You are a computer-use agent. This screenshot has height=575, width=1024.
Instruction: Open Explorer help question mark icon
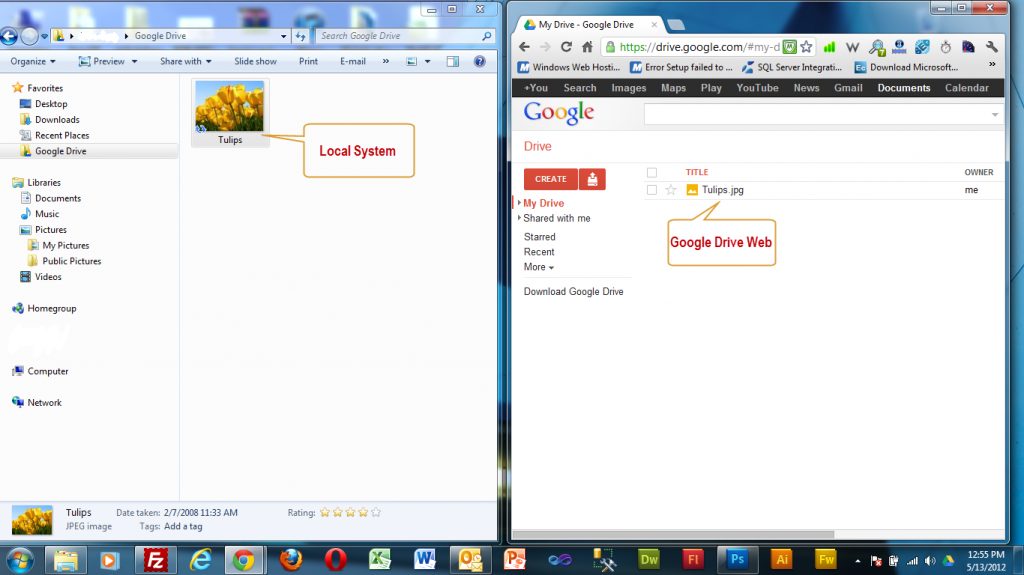[x=479, y=61]
